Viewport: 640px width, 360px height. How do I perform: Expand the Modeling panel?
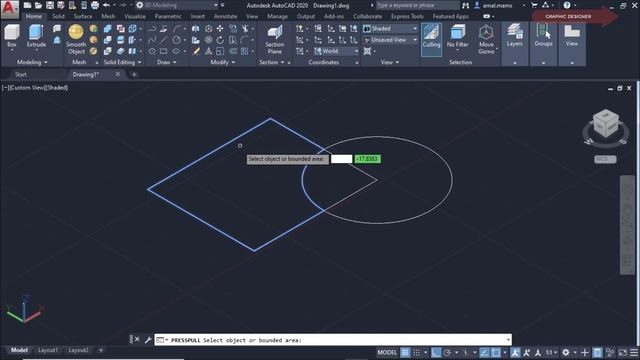click(x=32, y=62)
